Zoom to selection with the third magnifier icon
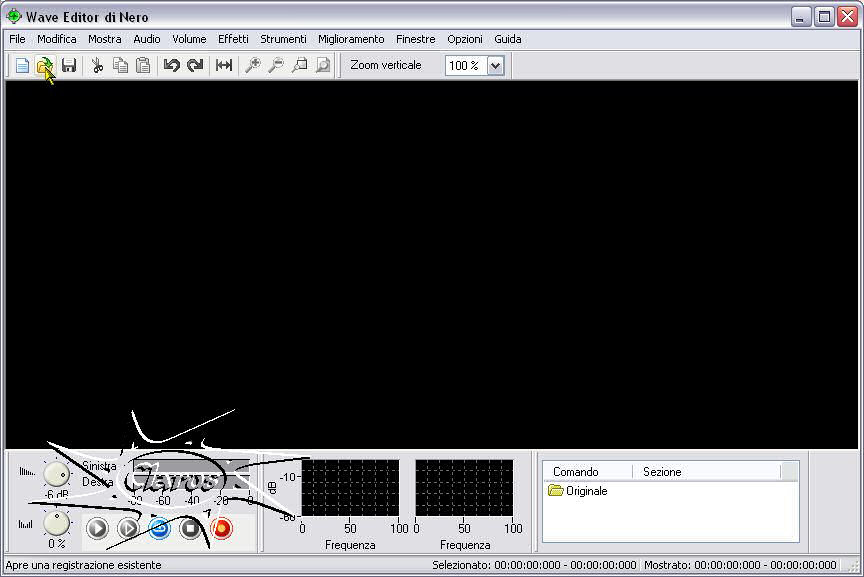864x577 pixels. click(x=300, y=66)
